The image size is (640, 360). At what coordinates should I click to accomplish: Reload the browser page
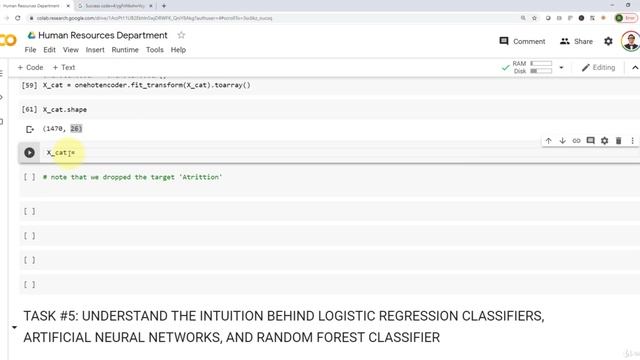pyautogui.click(x=18, y=18)
